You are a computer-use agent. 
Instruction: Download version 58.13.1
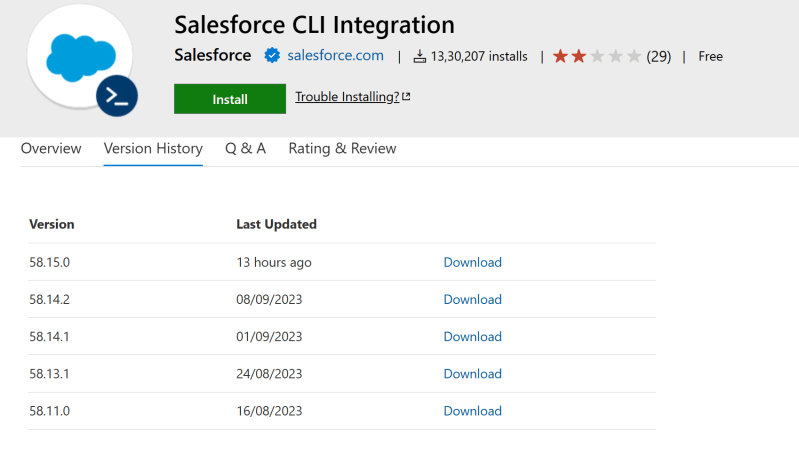point(472,374)
